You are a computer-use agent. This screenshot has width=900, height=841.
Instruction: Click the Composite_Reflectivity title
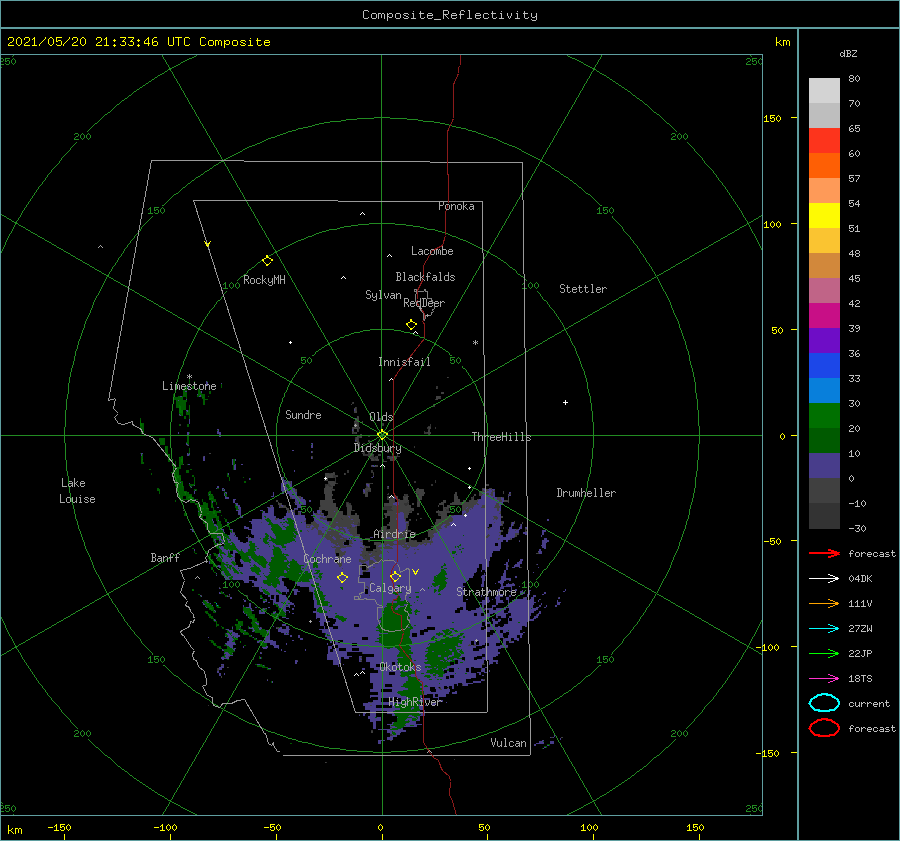[x=449, y=15]
